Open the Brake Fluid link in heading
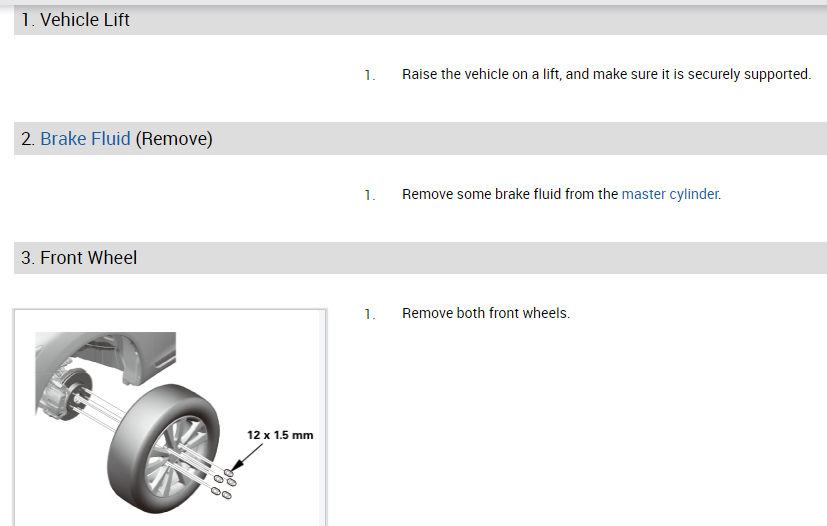 click(85, 139)
